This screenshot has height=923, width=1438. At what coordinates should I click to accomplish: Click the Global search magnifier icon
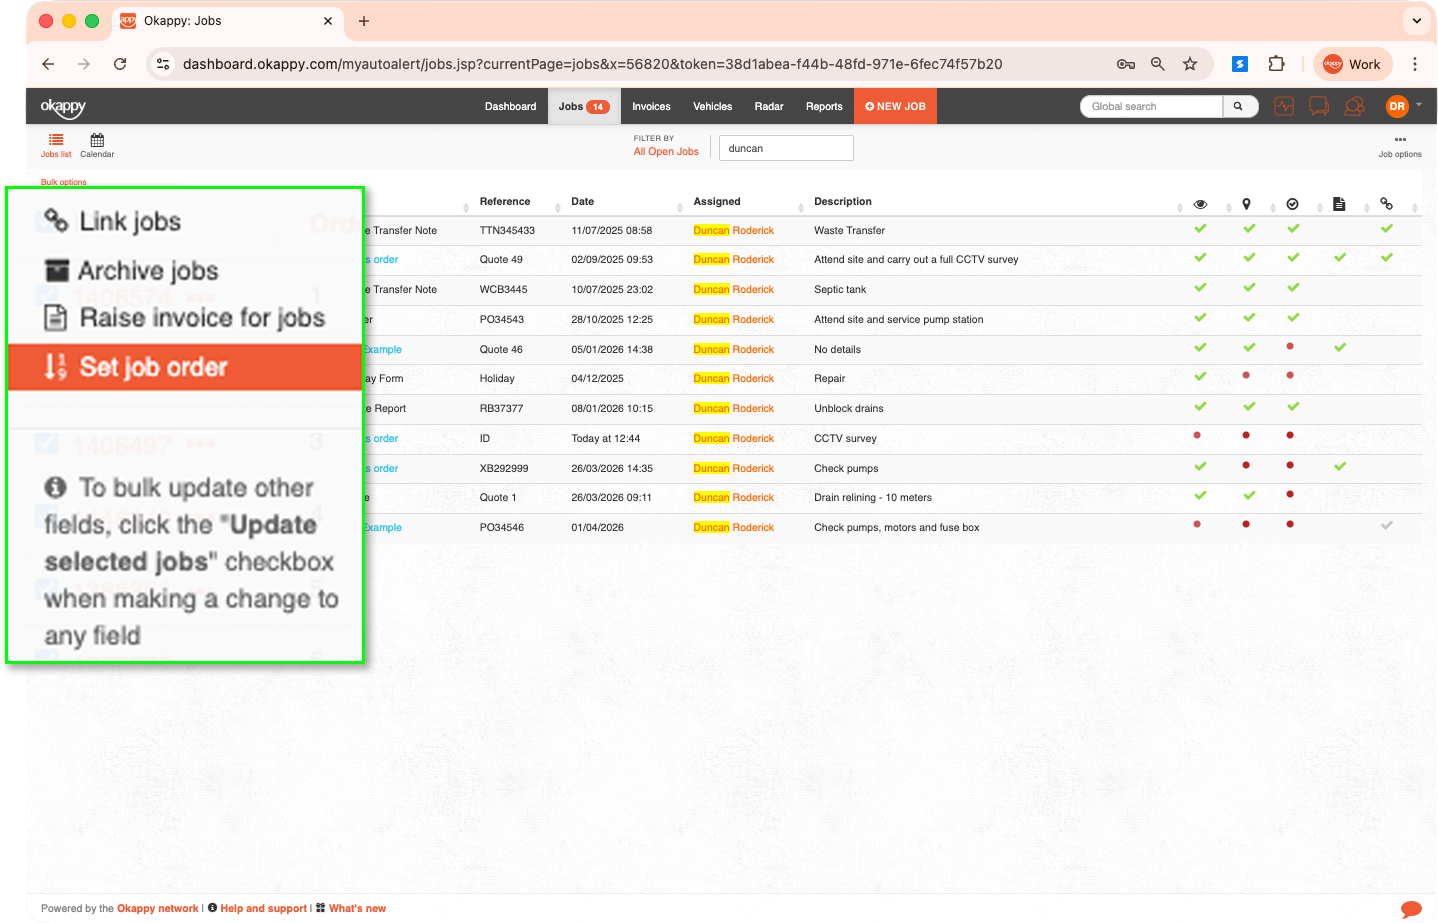(x=1240, y=106)
